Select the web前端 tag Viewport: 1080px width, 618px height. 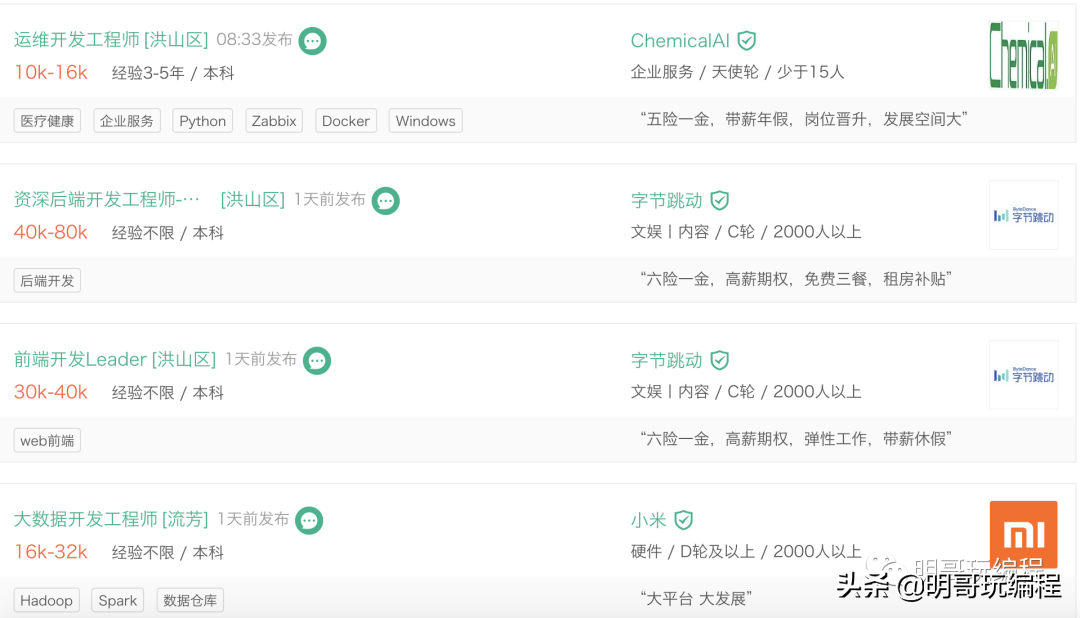pos(48,440)
